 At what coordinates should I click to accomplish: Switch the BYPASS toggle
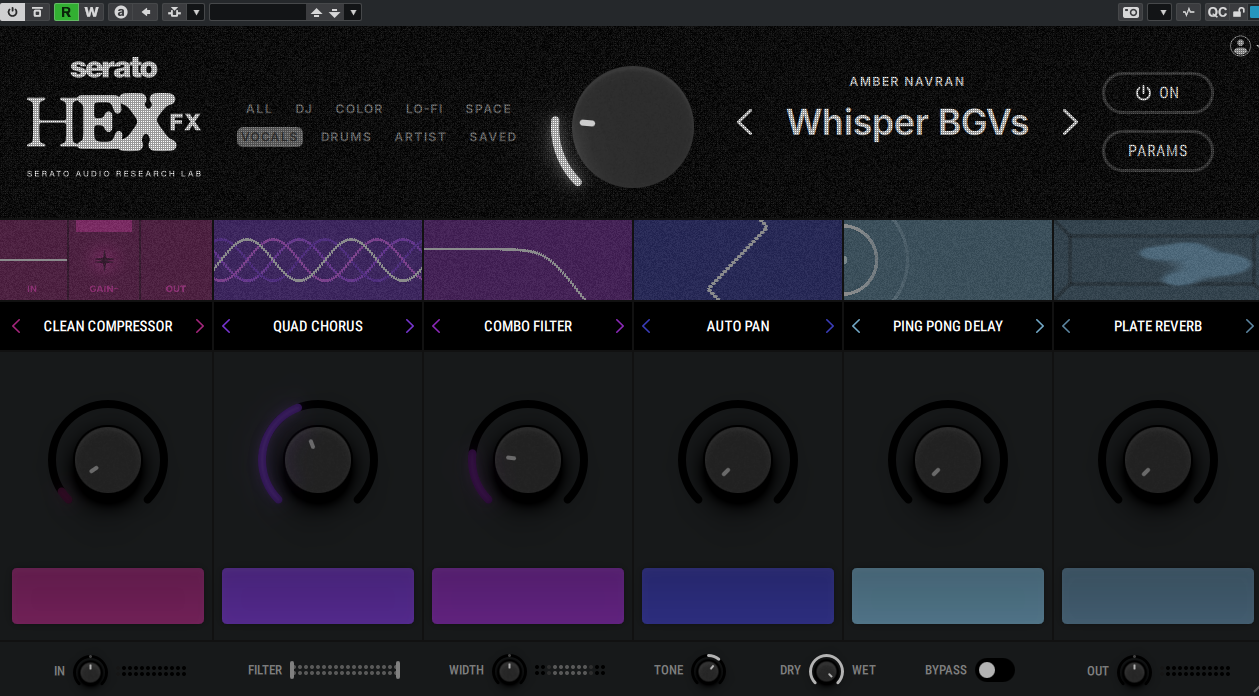(x=995, y=670)
